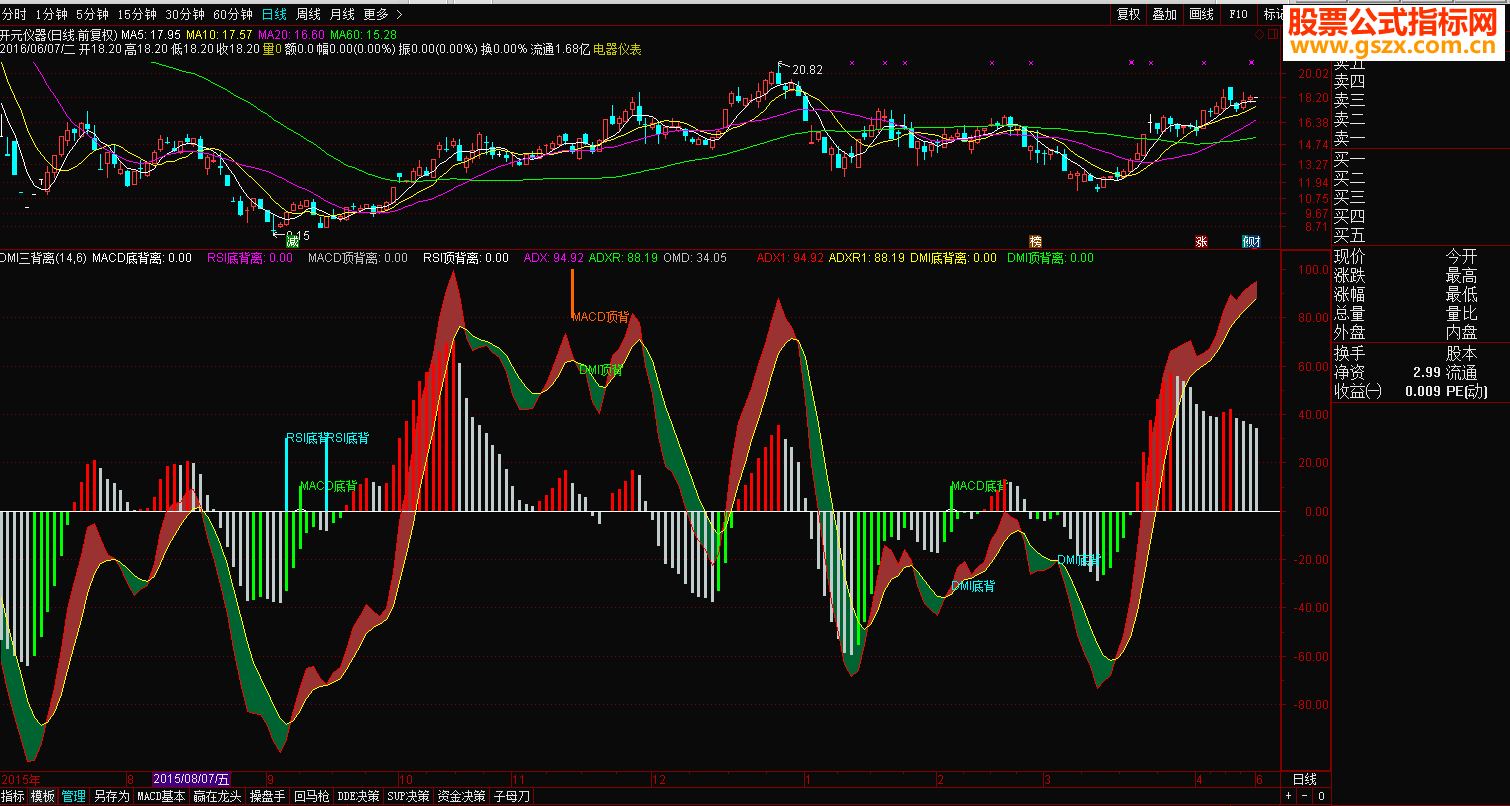Switch to the 日线 daily tab
The image size is (1510, 806).
tap(274, 14)
